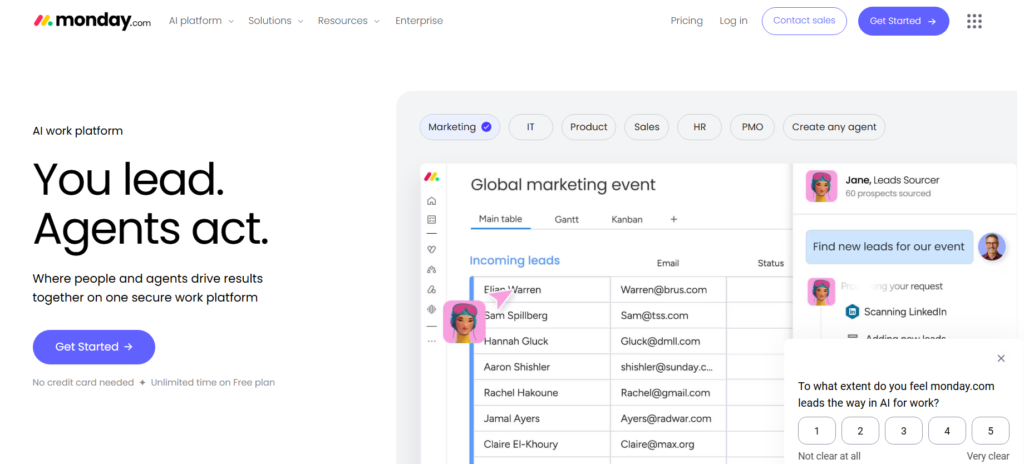Click the Claire El-Khoury row name

[520, 444]
